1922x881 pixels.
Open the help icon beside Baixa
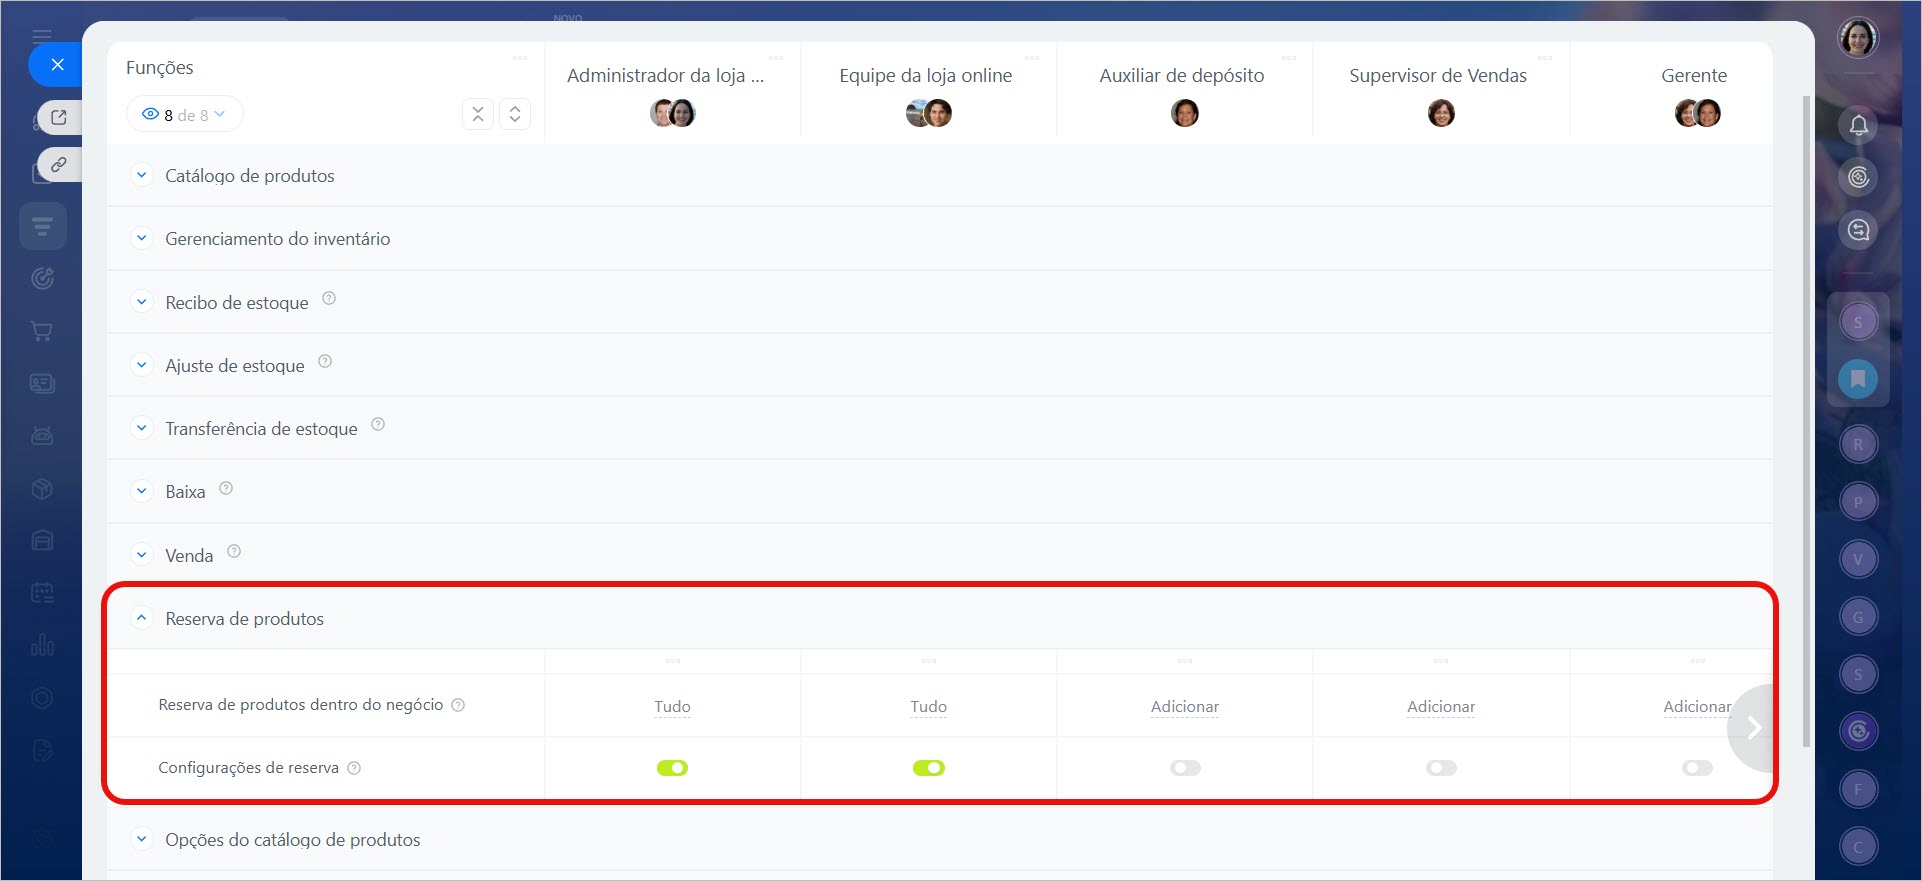click(226, 488)
